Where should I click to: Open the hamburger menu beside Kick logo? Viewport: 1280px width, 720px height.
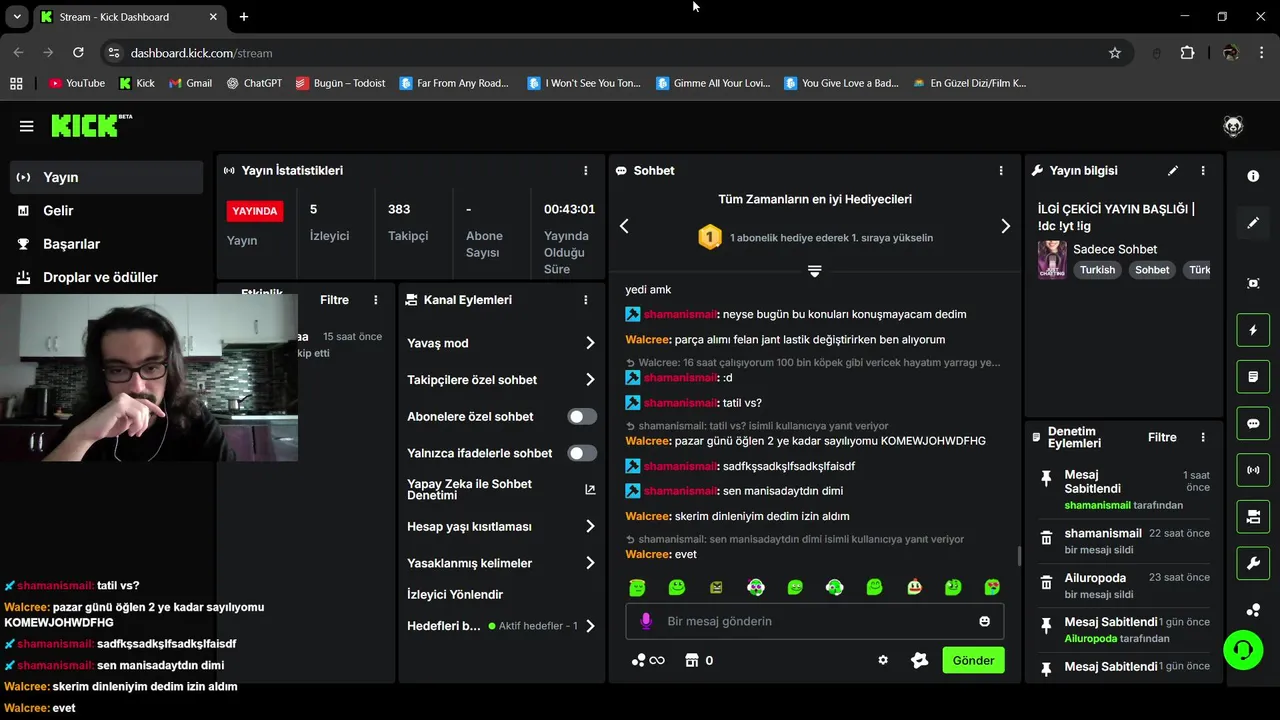point(27,126)
